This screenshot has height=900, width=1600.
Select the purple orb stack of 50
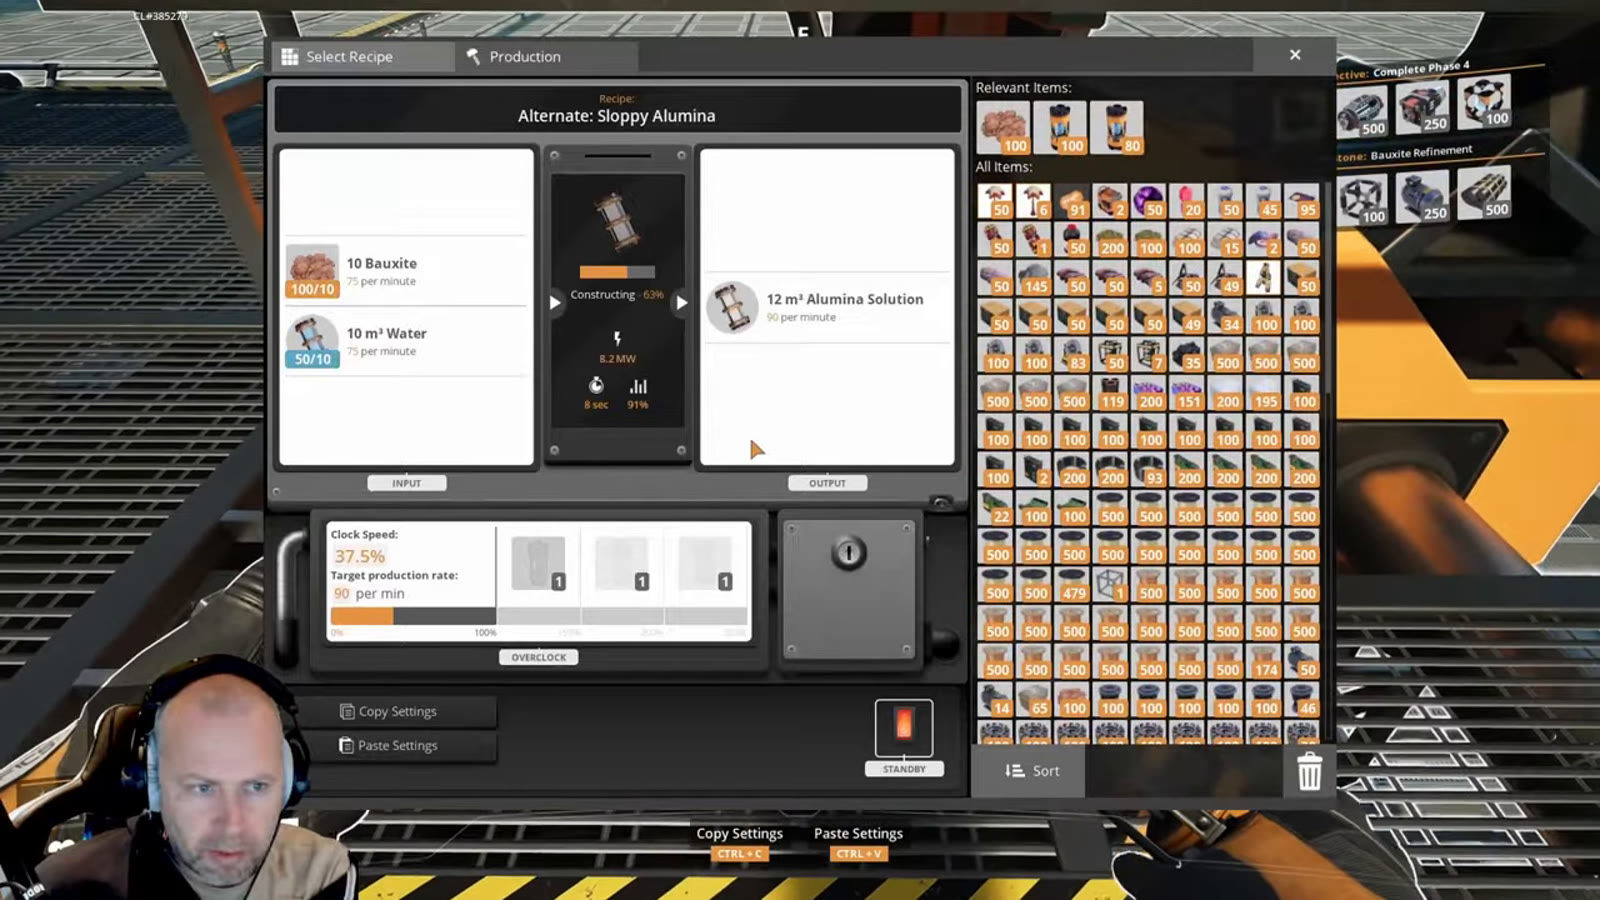(1149, 201)
